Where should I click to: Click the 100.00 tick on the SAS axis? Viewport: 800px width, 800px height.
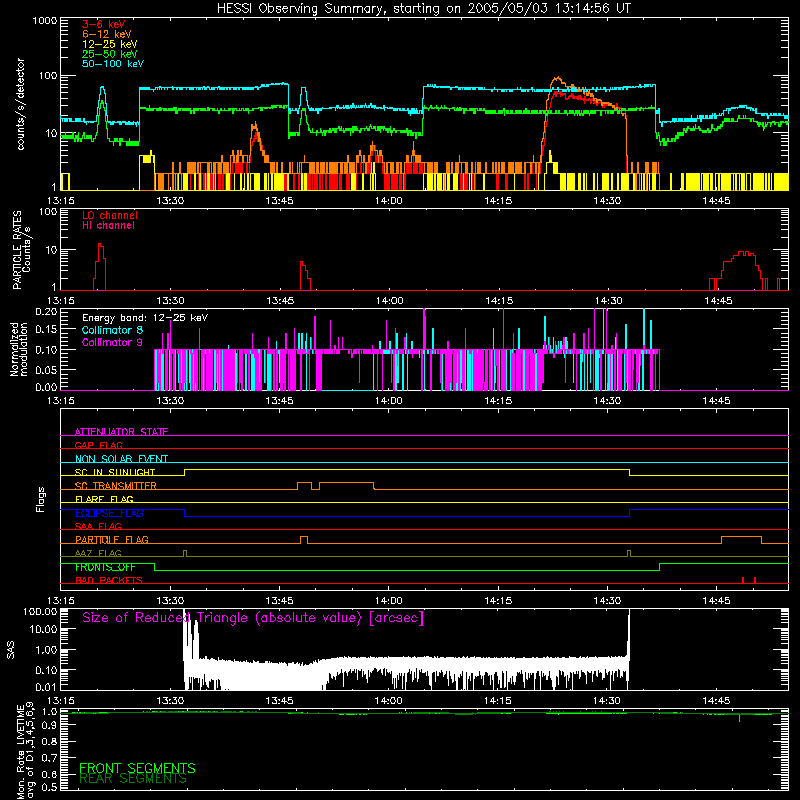[40, 611]
